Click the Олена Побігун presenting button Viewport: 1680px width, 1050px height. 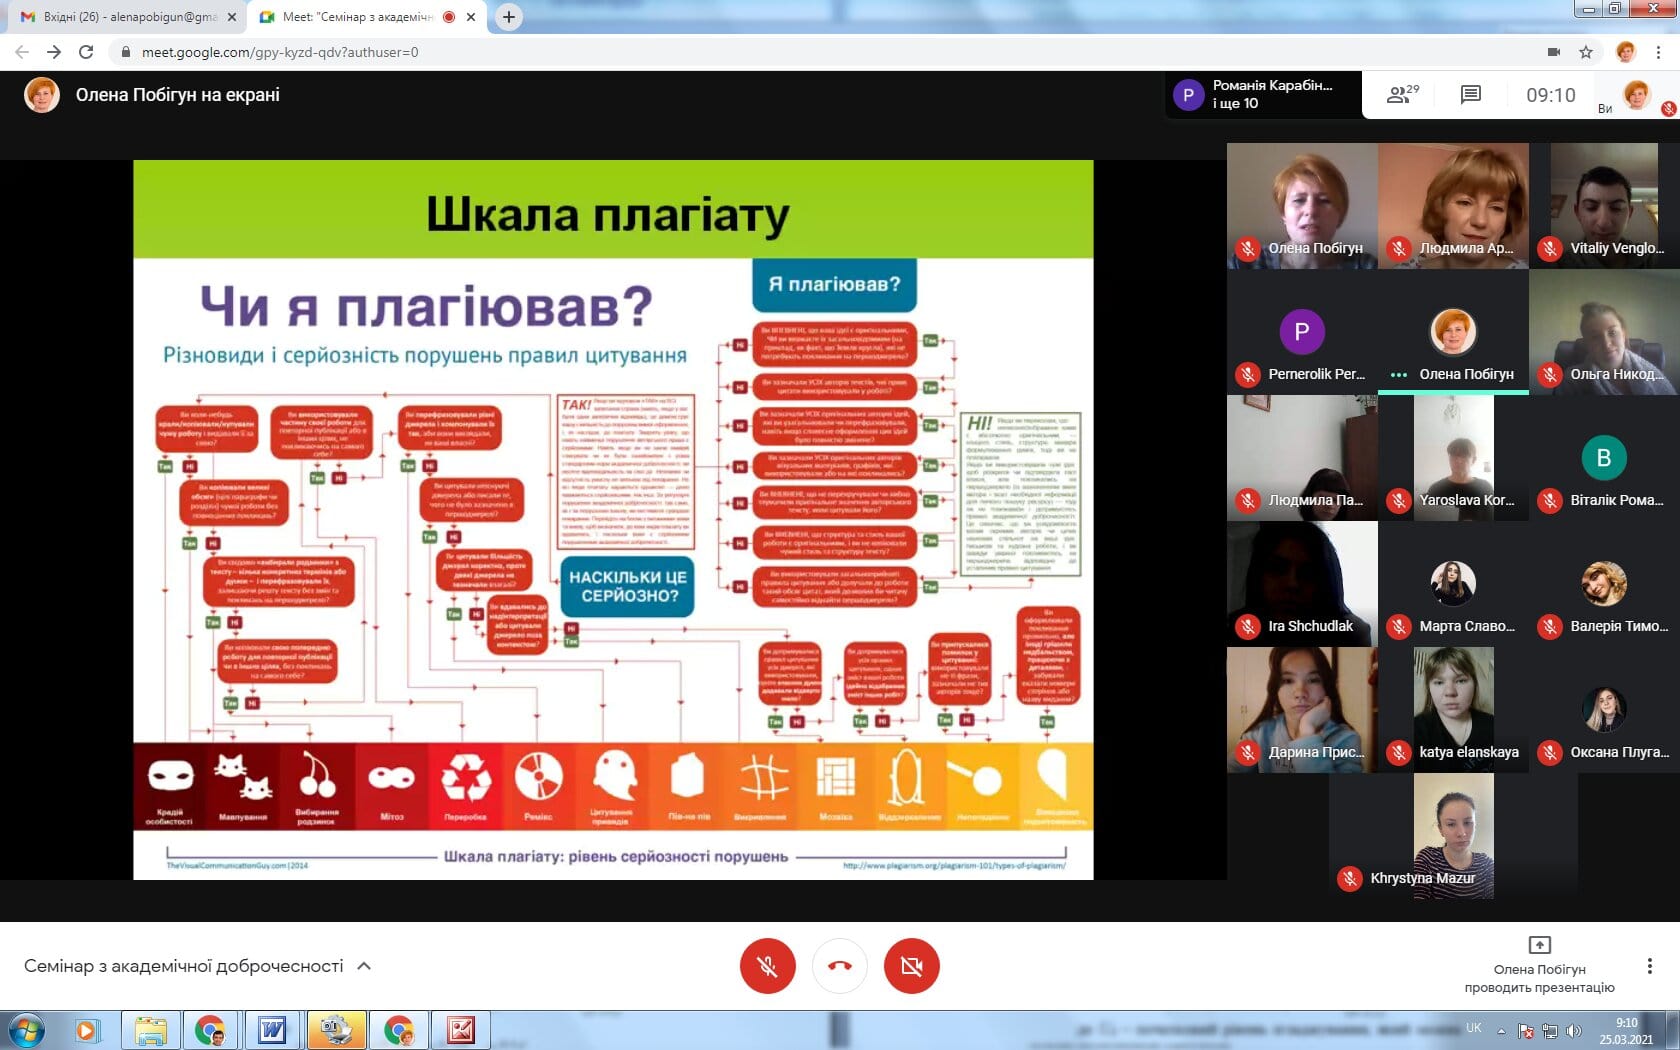pyautogui.click(x=1539, y=966)
